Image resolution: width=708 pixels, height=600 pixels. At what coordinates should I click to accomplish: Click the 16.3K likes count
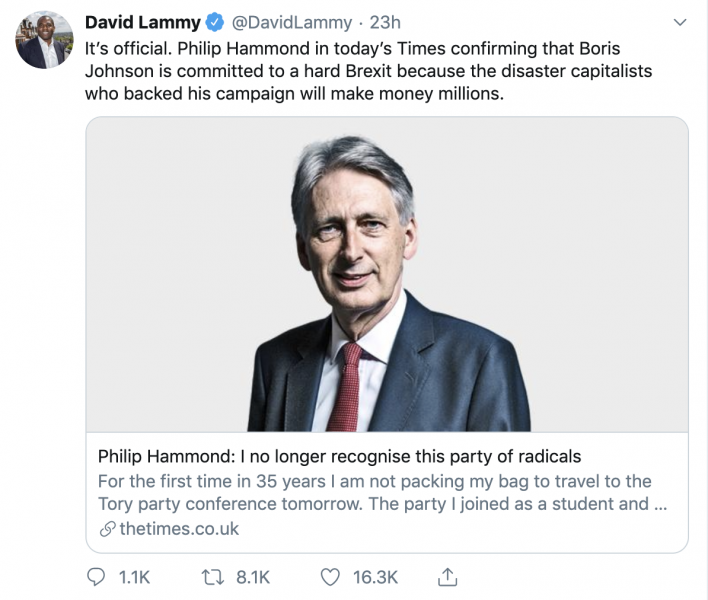click(x=376, y=577)
